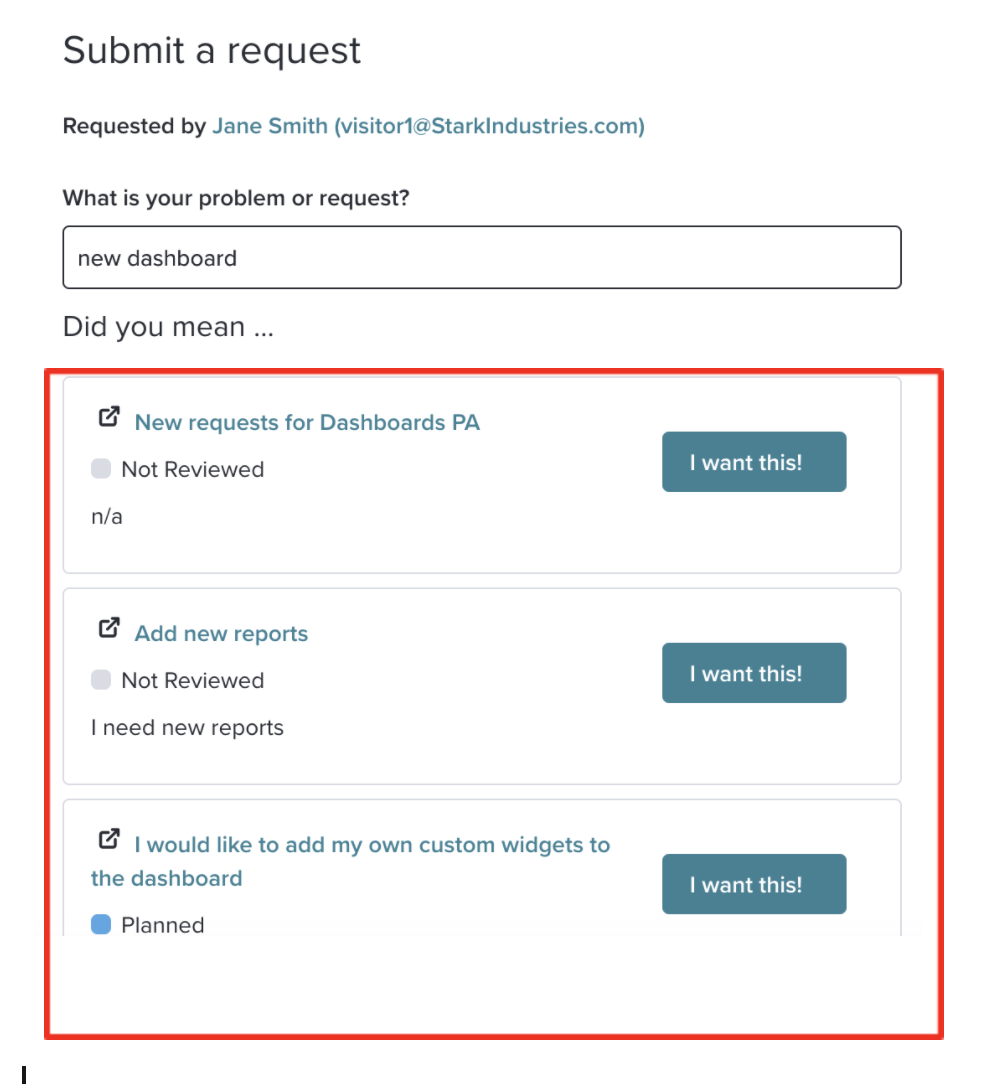1004x1084 pixels.
Task: Click the blue Planned status swatch
Action: pyautogui.click(x=101, y=924)
